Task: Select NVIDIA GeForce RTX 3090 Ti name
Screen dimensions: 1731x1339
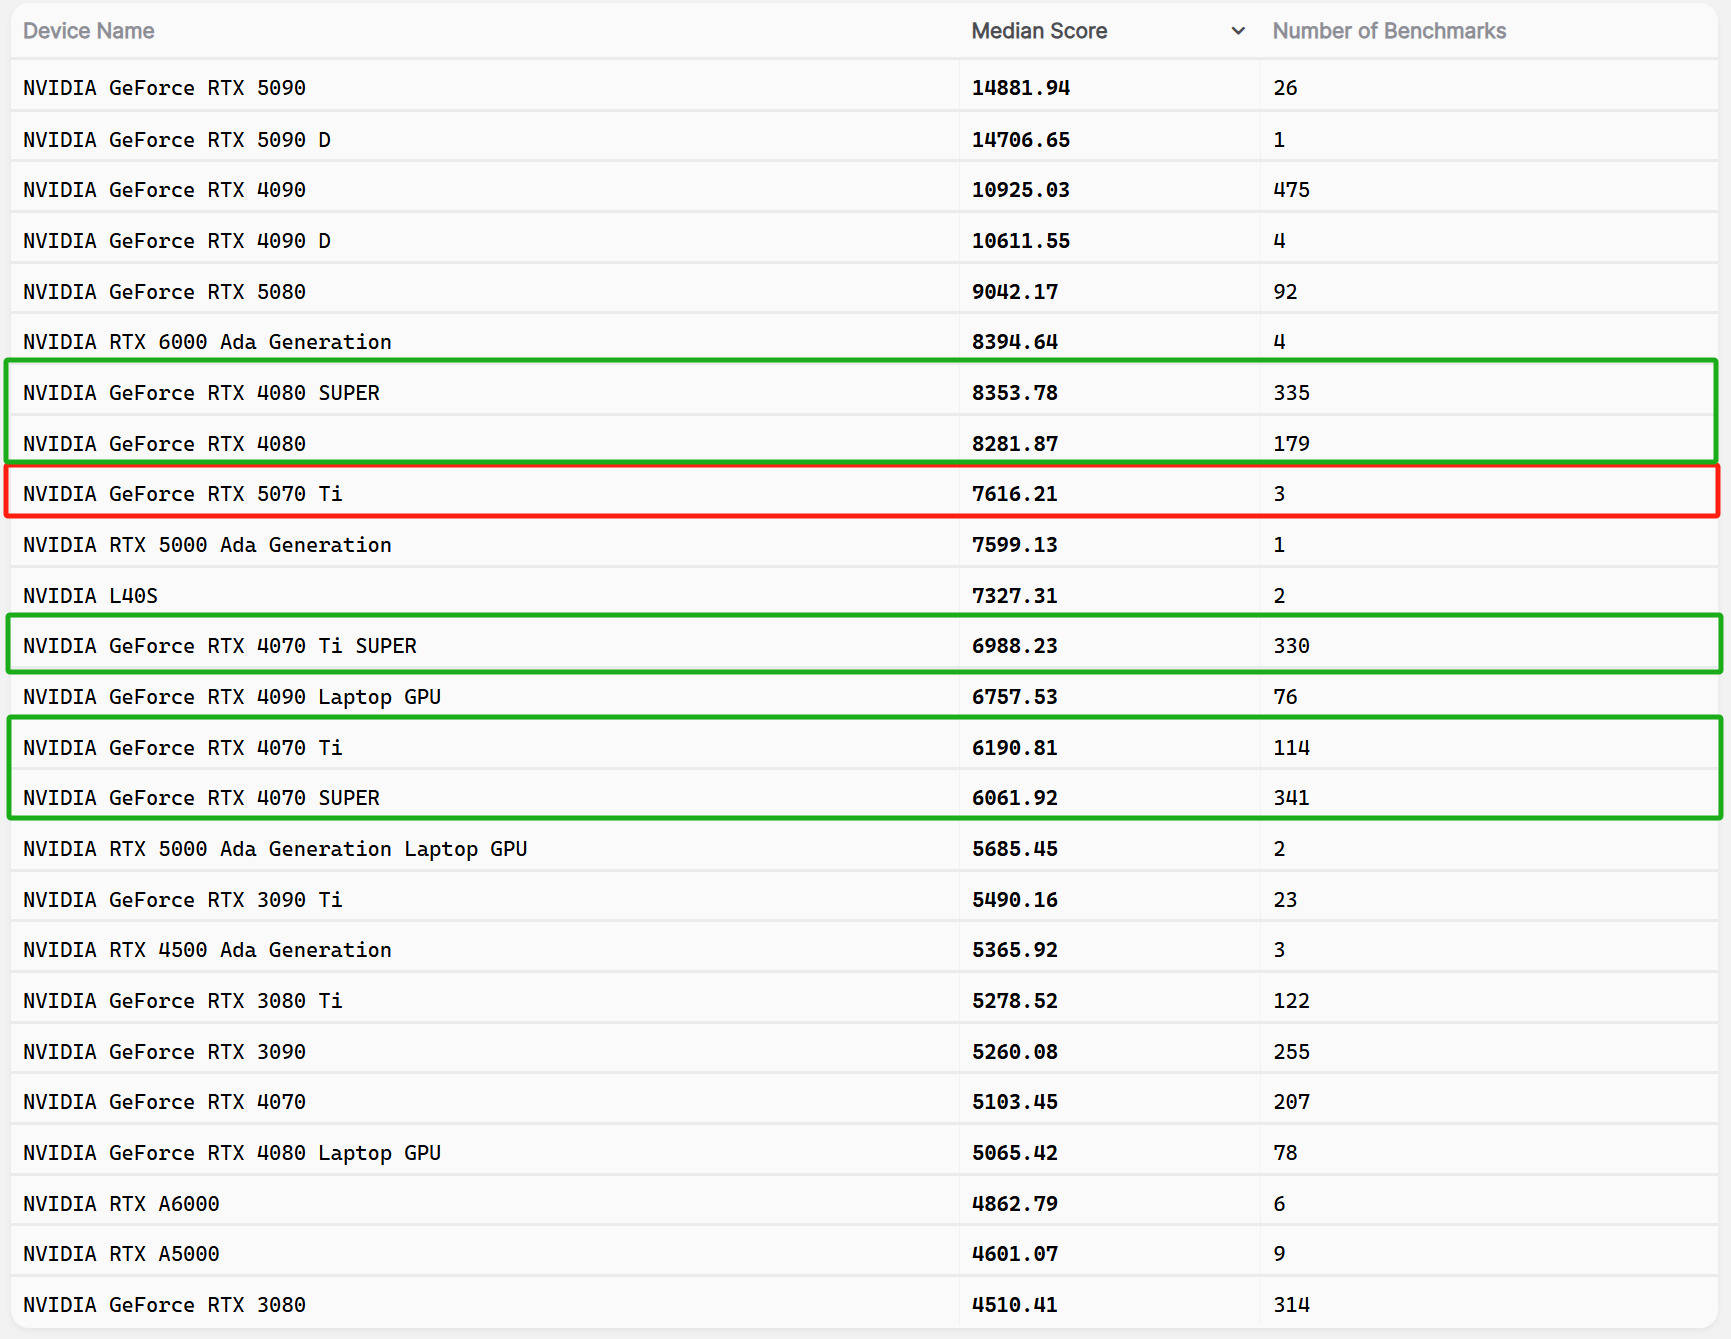Action: pos(183,900)
